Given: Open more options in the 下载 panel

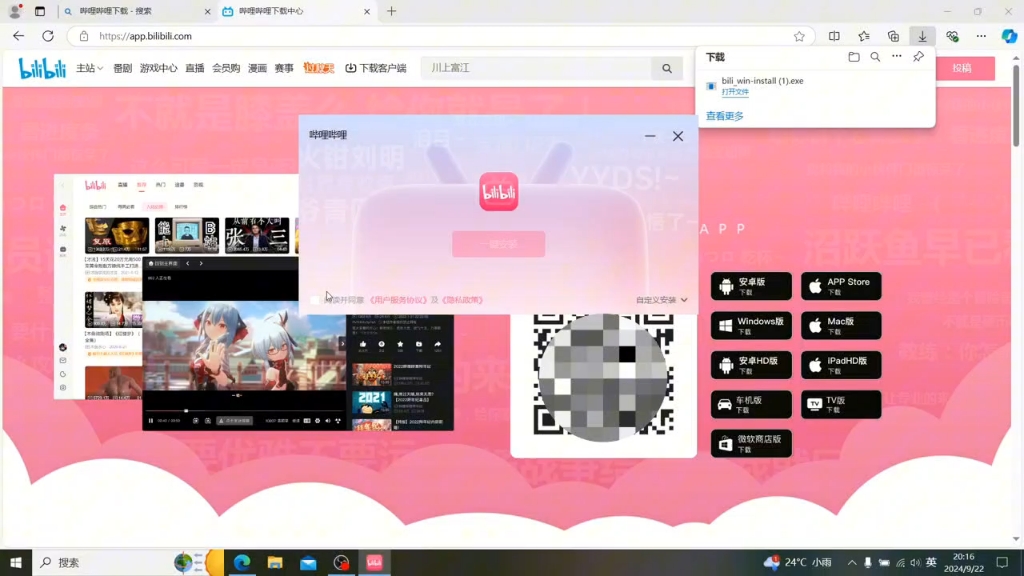Looking at the screenshot, I should click(x=897, y=57).
